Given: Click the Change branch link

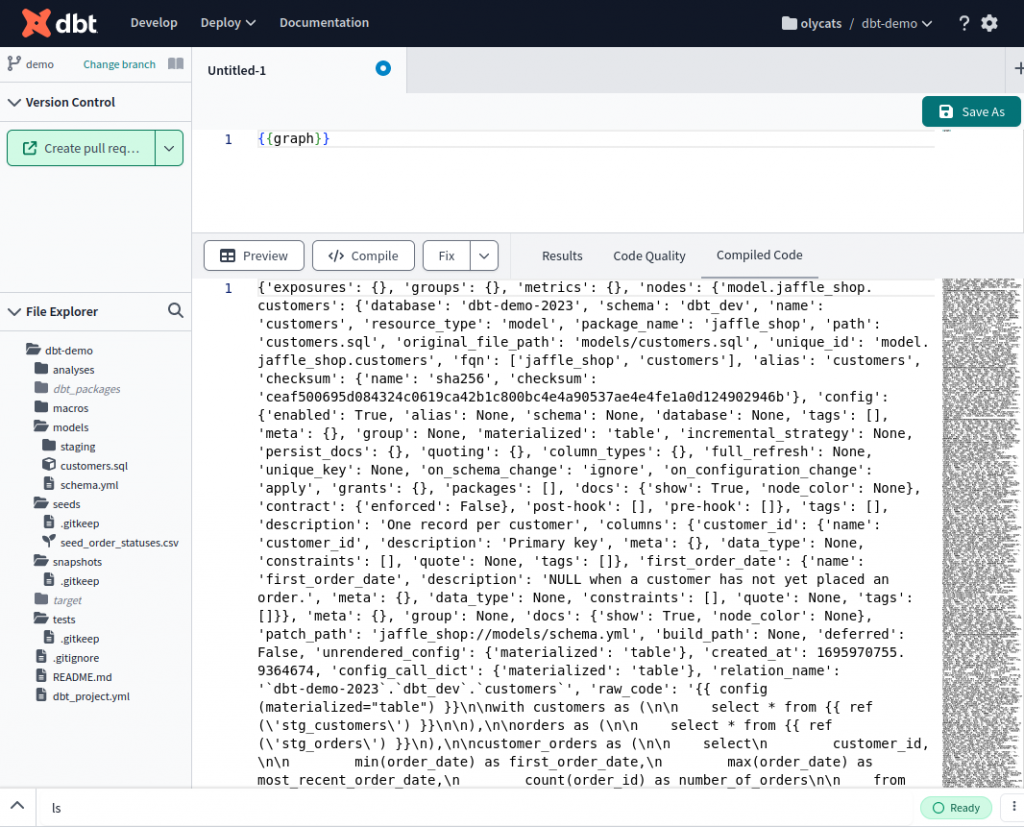Looking at the screenshot, I should pos(120,64).
